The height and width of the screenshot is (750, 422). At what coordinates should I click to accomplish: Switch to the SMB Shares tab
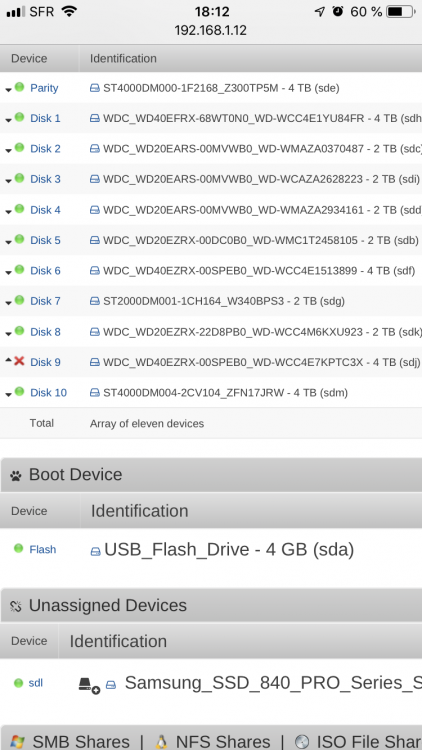(70, 742)
